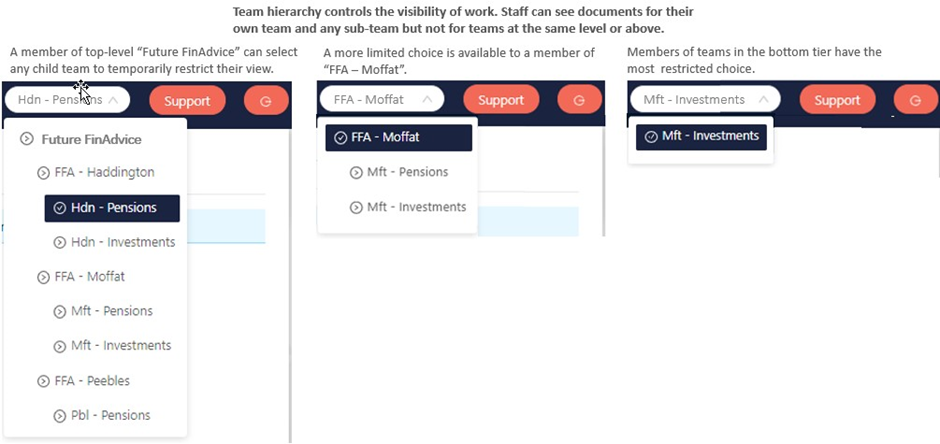The width and height of the screenshot is (940, 444).
Task: Click the Support button in the right header
Action: (x=837, y=100)
